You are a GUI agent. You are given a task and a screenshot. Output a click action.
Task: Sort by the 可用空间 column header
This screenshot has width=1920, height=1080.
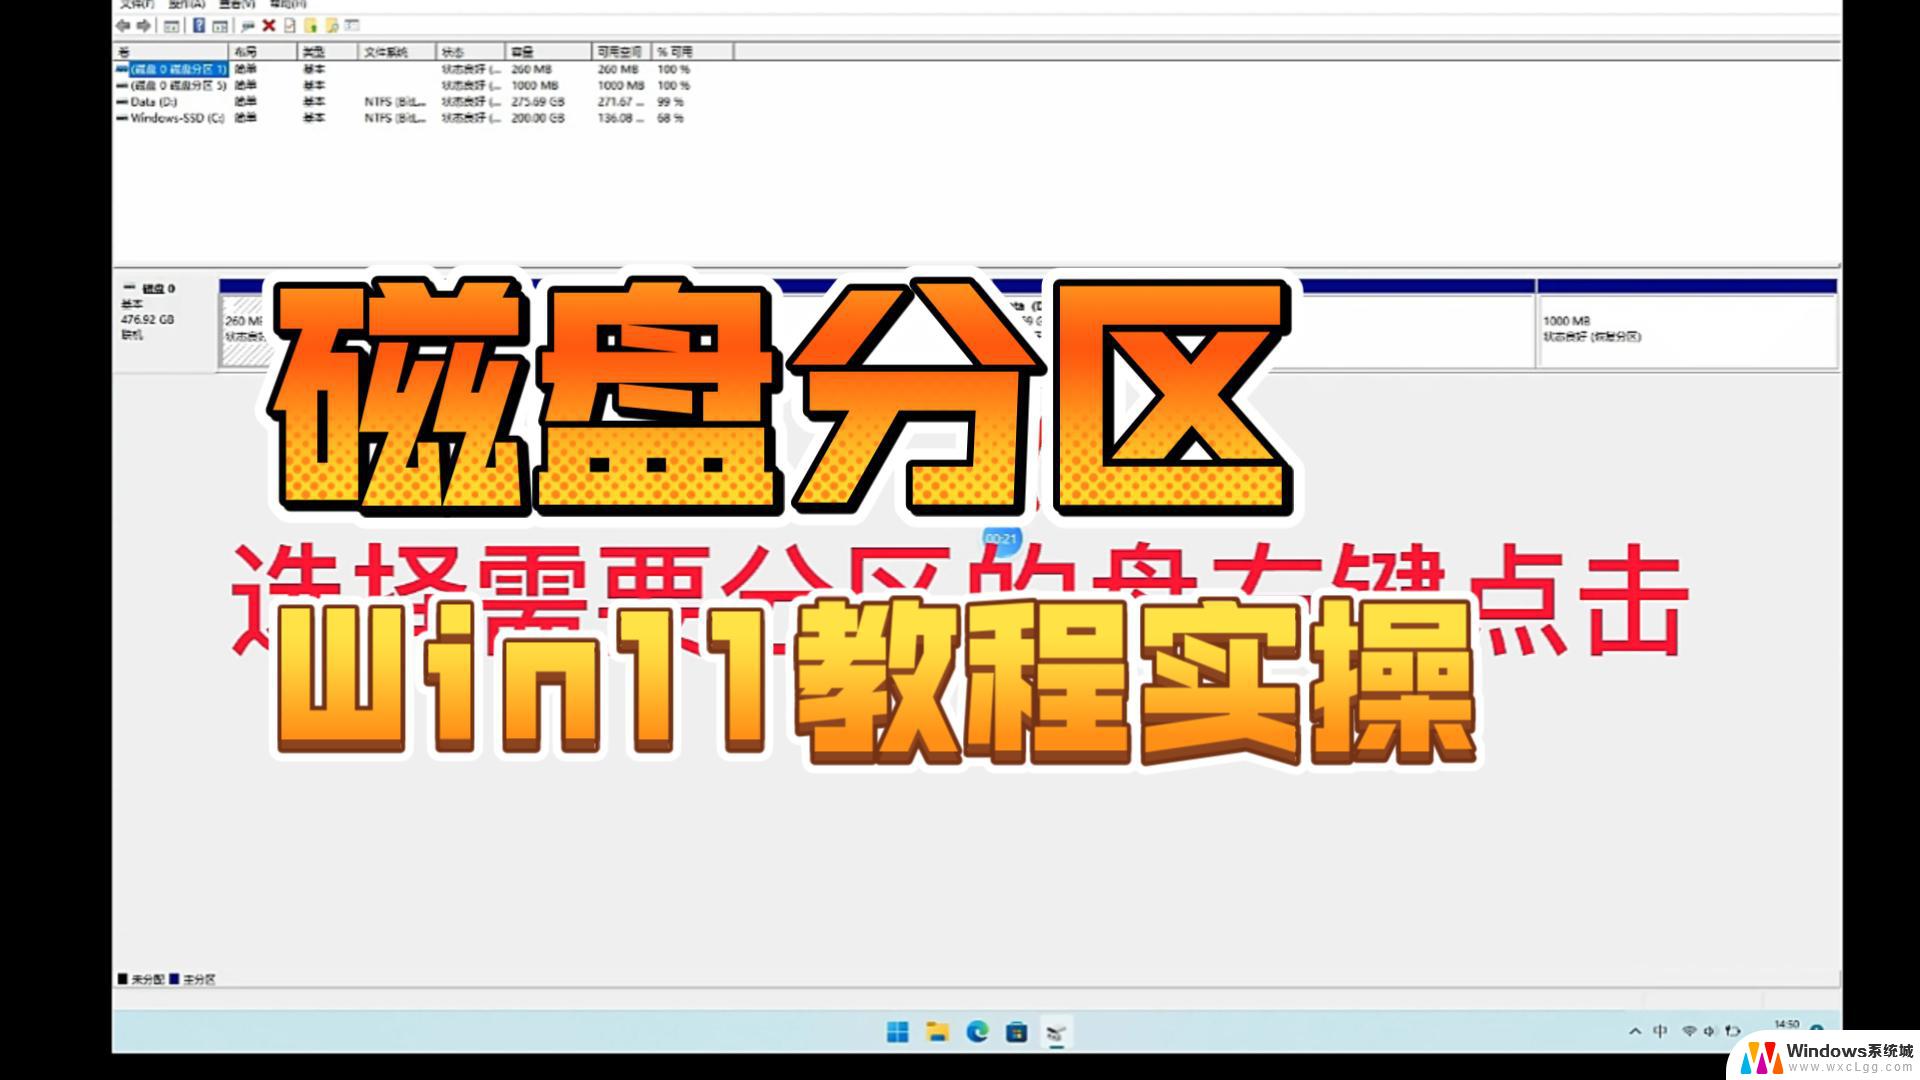tap(622, 52)
